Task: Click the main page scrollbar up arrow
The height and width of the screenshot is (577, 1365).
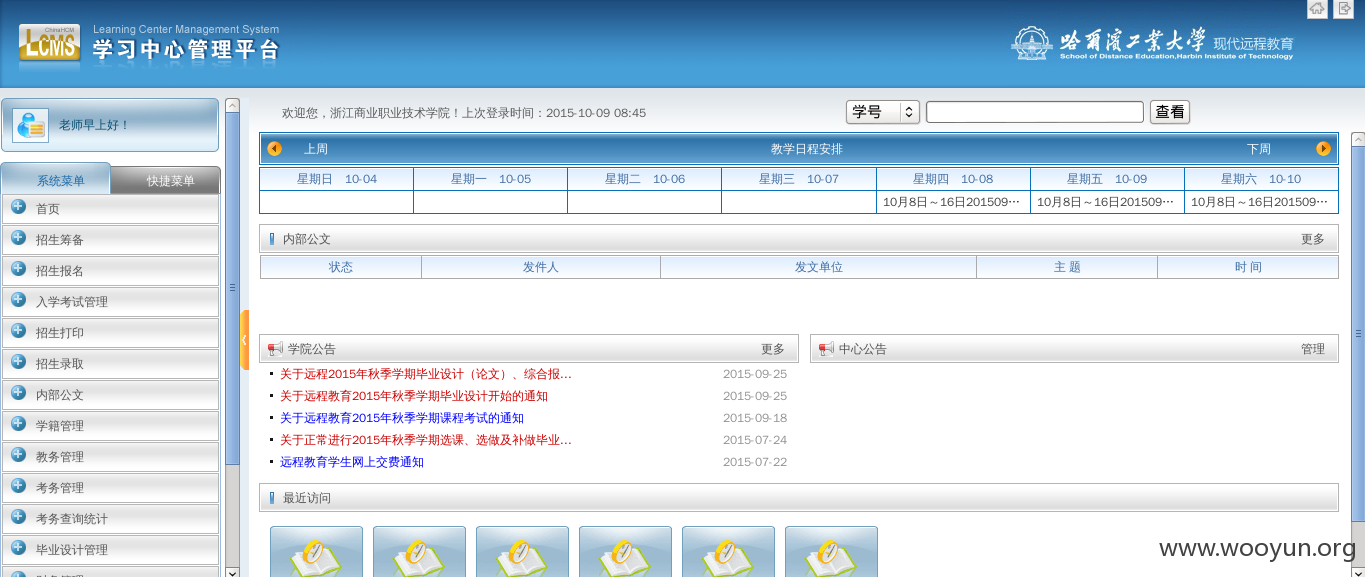Action: [x=1358, y=138]
